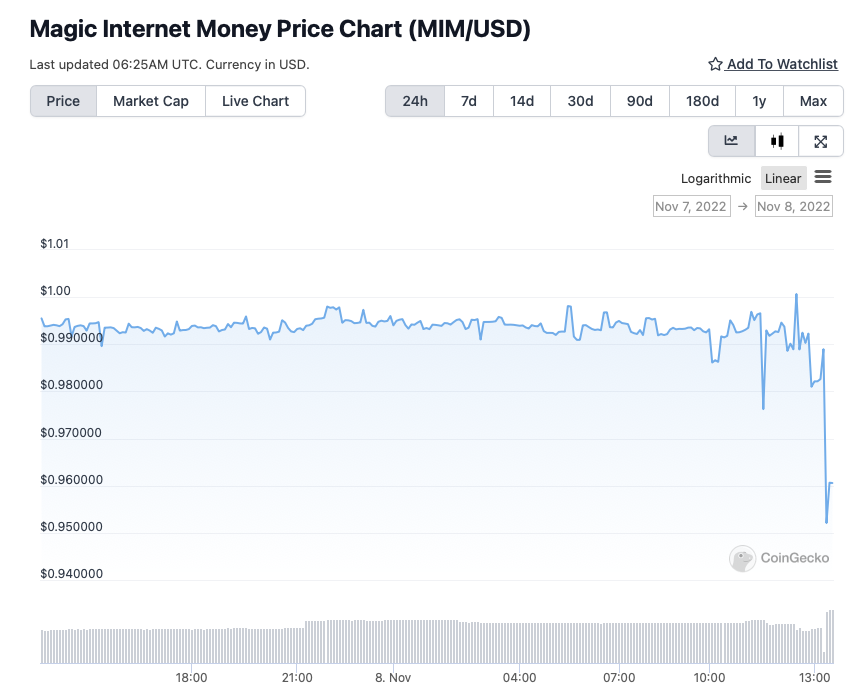
Task: Choose the 30d time range
Action: coord(580,101)
